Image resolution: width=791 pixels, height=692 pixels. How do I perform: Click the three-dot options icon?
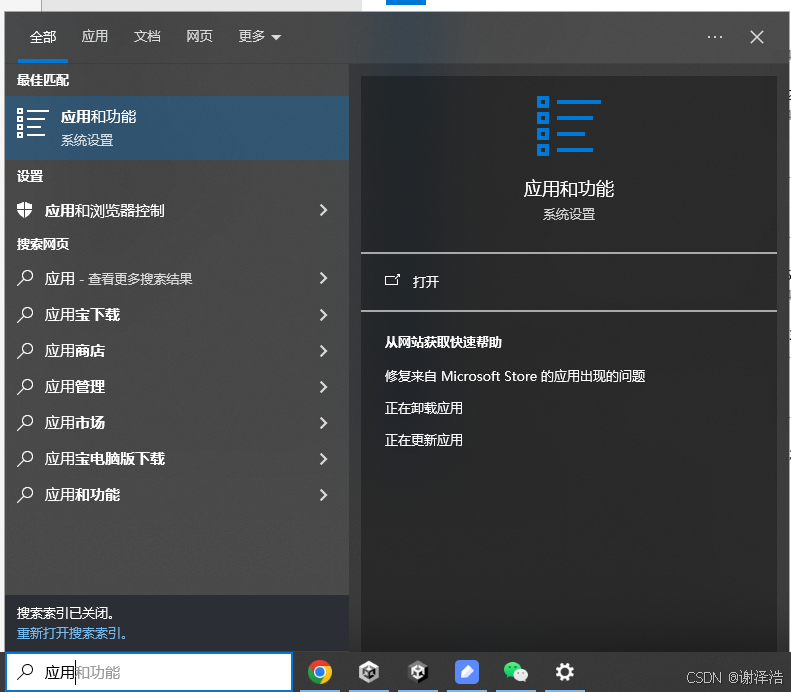715,37
